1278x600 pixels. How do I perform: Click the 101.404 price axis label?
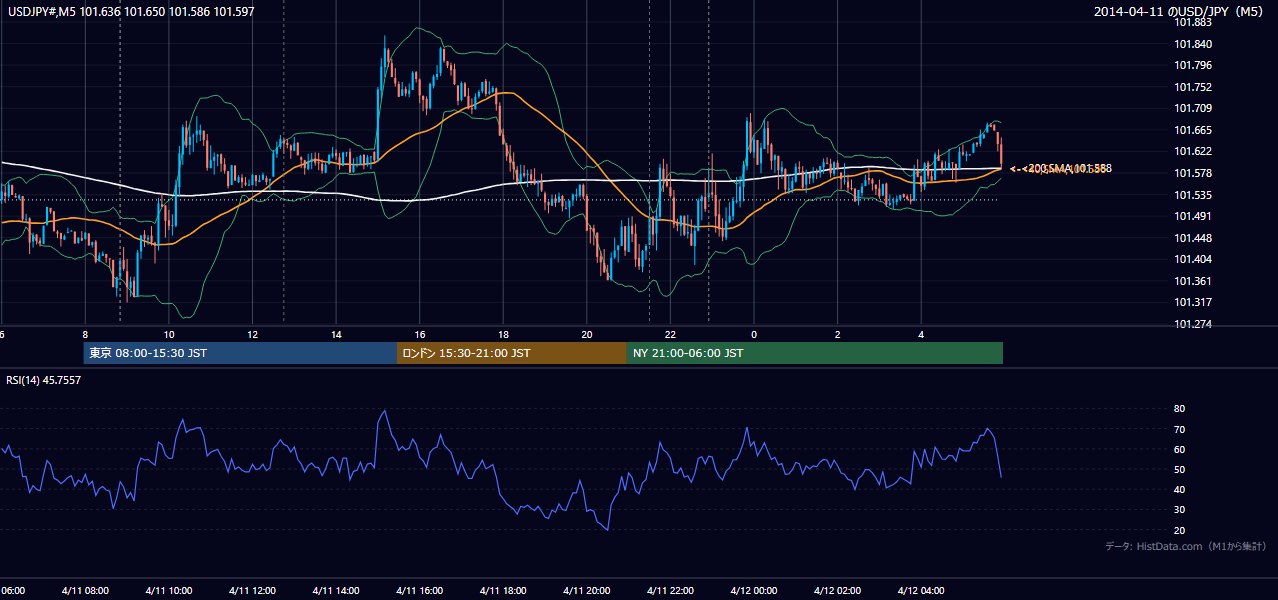[x=1194, y=259]
